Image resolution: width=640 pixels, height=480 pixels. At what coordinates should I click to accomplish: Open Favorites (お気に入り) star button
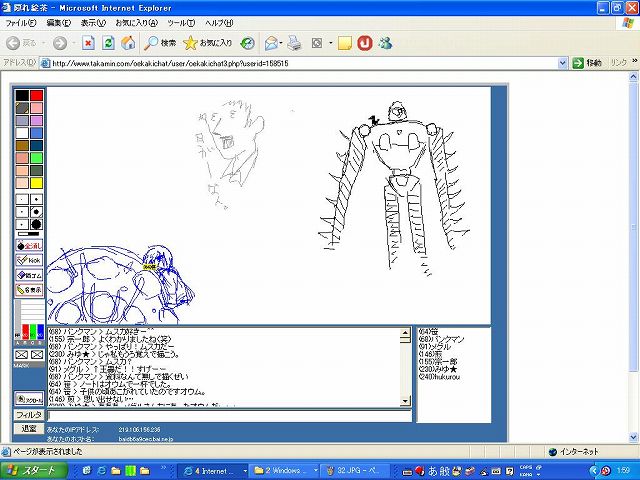tap(208, 43)
